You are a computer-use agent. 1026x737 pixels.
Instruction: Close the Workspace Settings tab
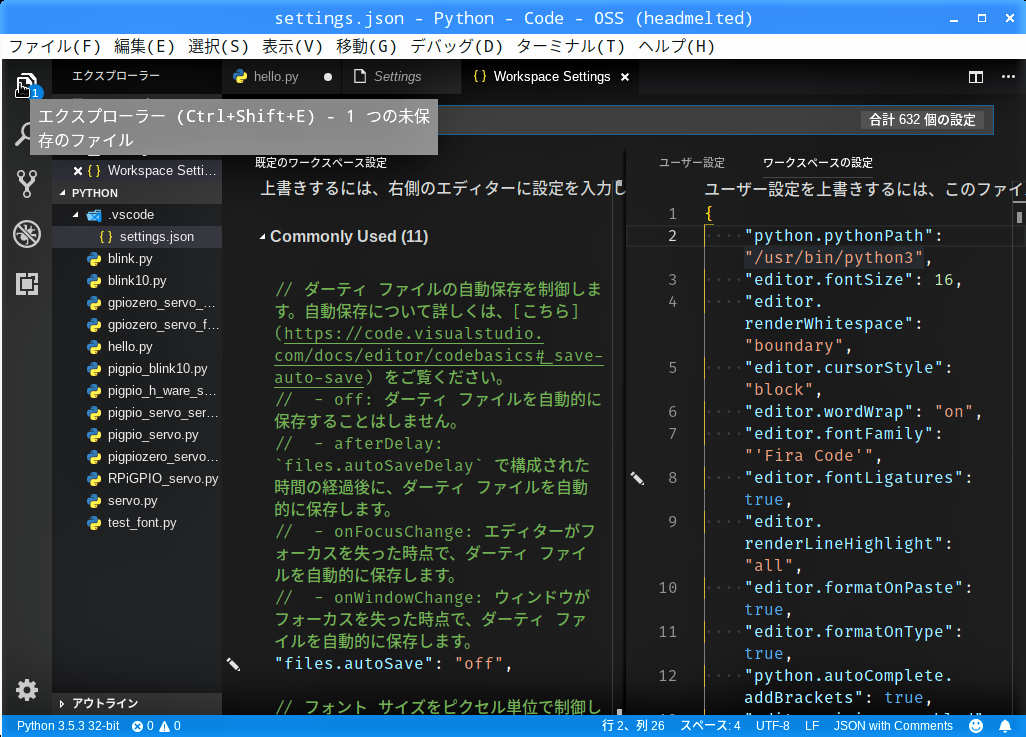coord(625,77)
